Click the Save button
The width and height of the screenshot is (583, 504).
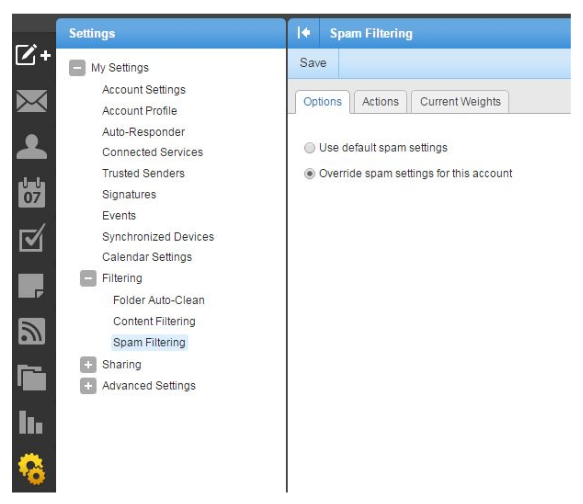coord(313,63)
